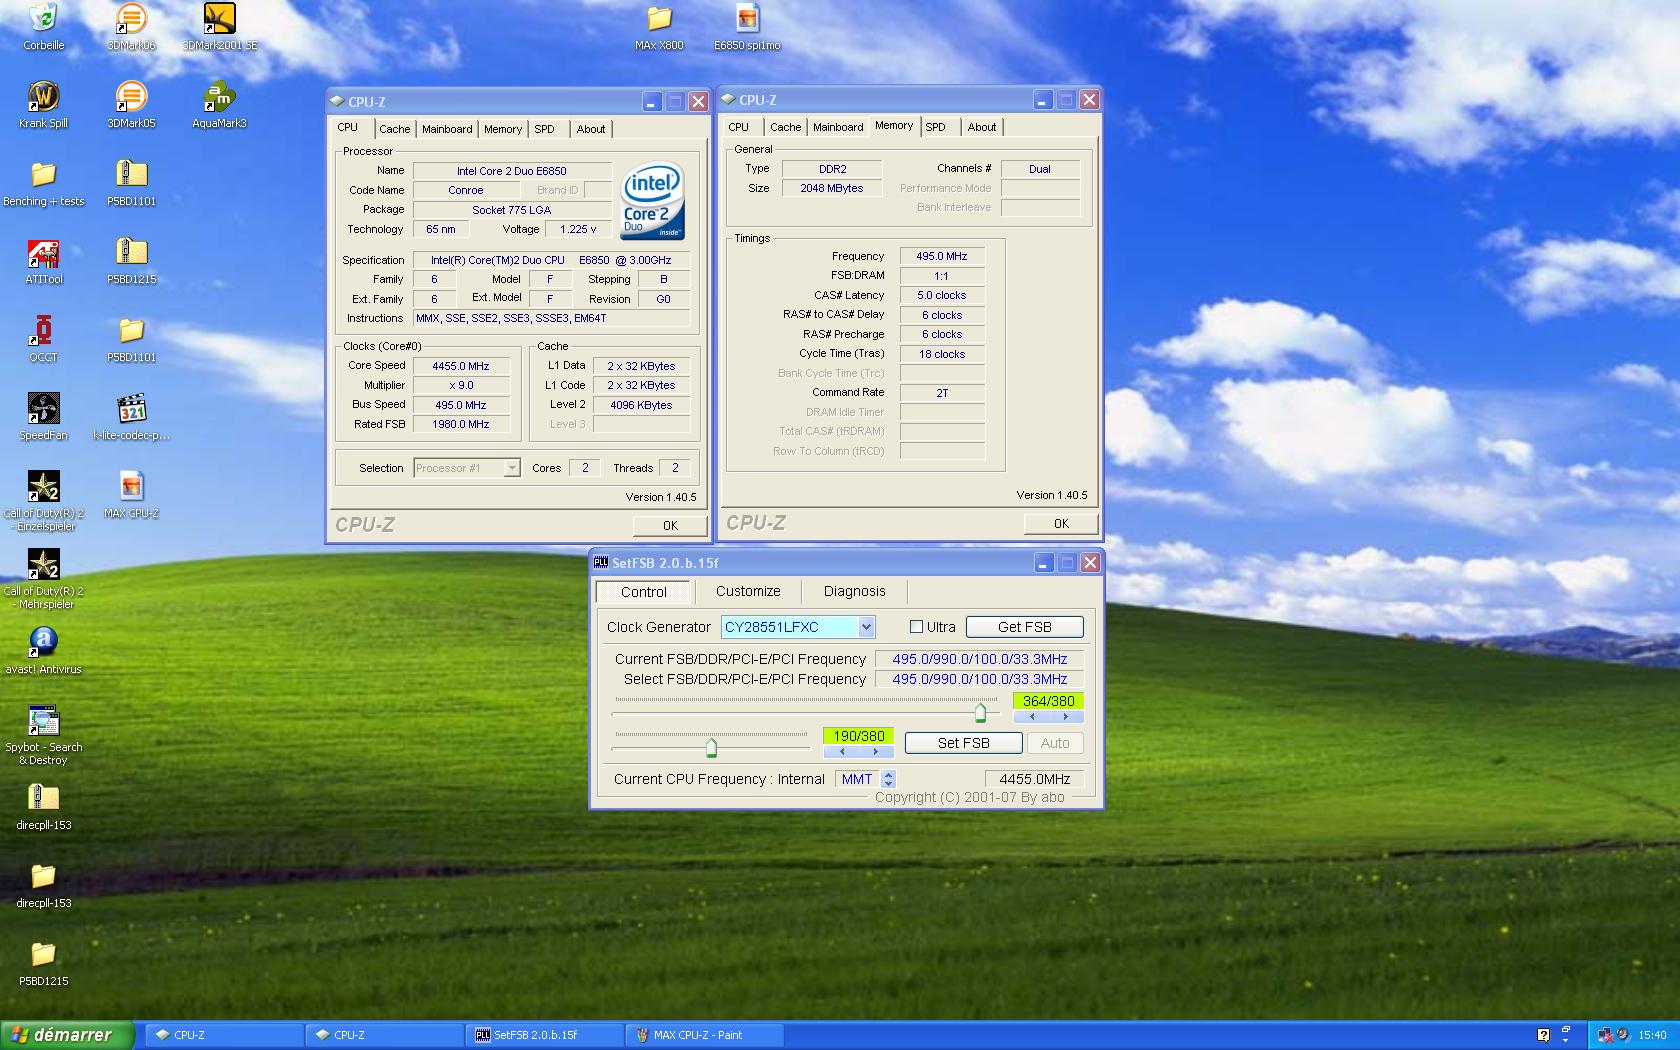Open About tab in right CPU-Z window

[x=981, y=127]
